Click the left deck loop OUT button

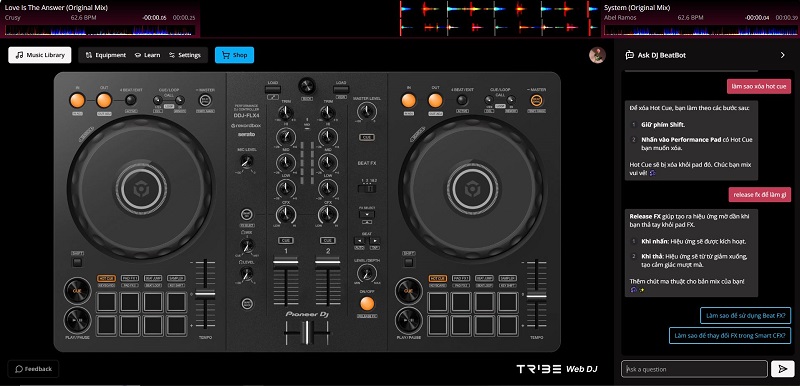click(x=104, y=100)
